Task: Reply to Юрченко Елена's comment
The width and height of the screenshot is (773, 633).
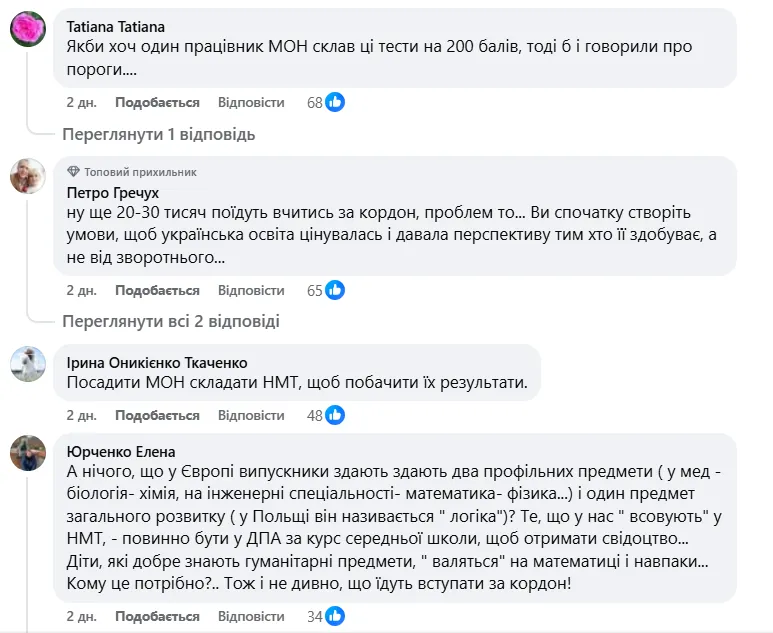Action: [251, 615]
